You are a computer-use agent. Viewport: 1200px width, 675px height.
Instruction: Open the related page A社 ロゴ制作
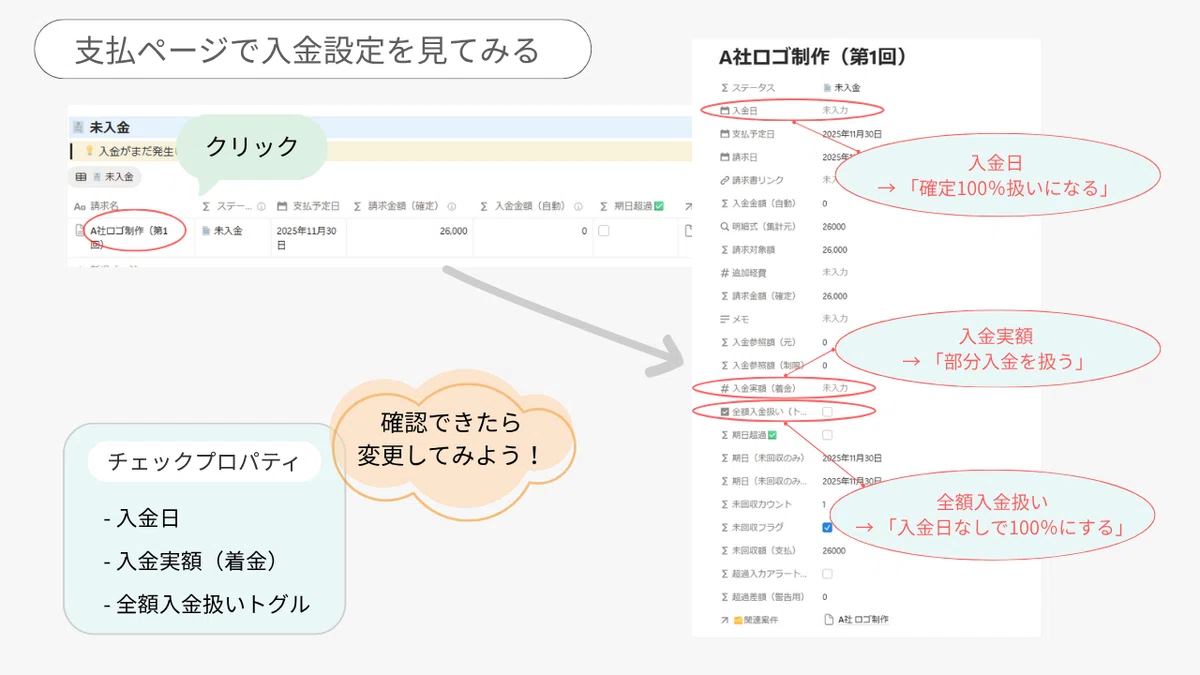point(855,620)
